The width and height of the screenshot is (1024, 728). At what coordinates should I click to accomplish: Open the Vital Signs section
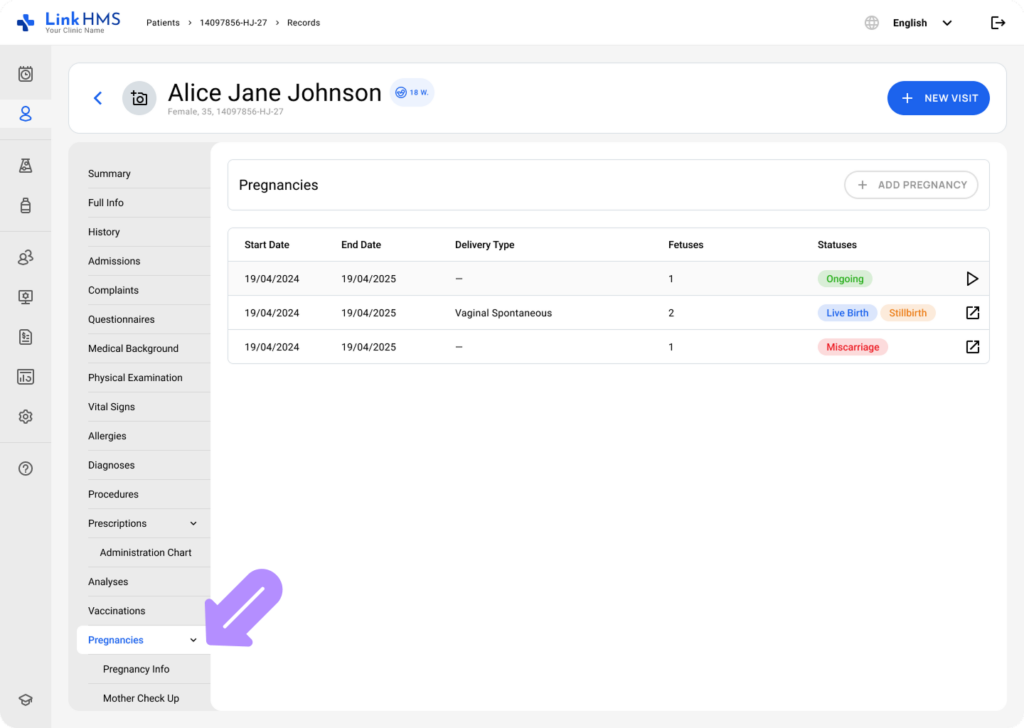[111, 407]
